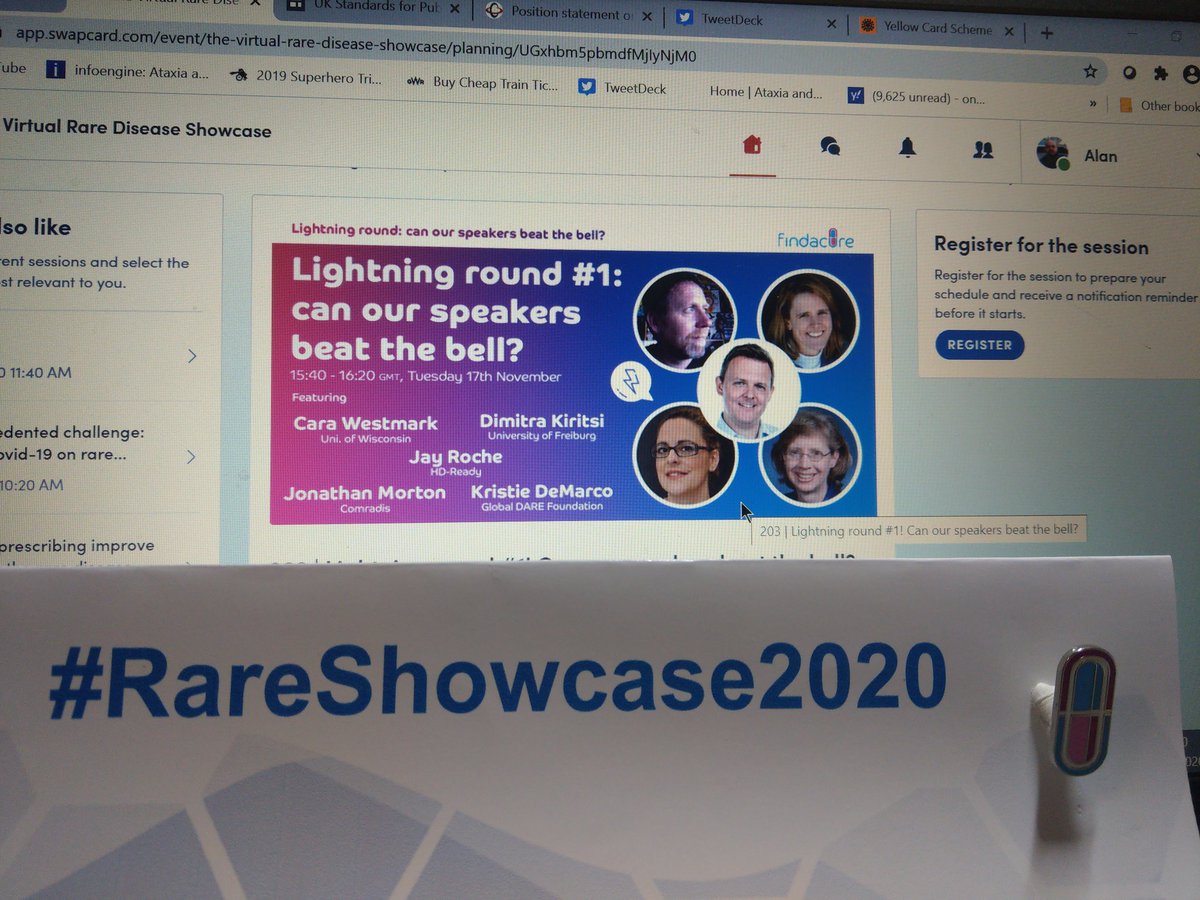Click Cara Westmark speaker name
The image size is (1200, 900).
[x=365, y=423]
